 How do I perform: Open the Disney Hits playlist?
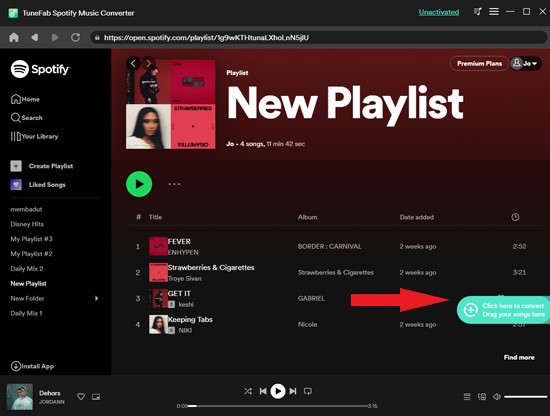click(27, 224)
